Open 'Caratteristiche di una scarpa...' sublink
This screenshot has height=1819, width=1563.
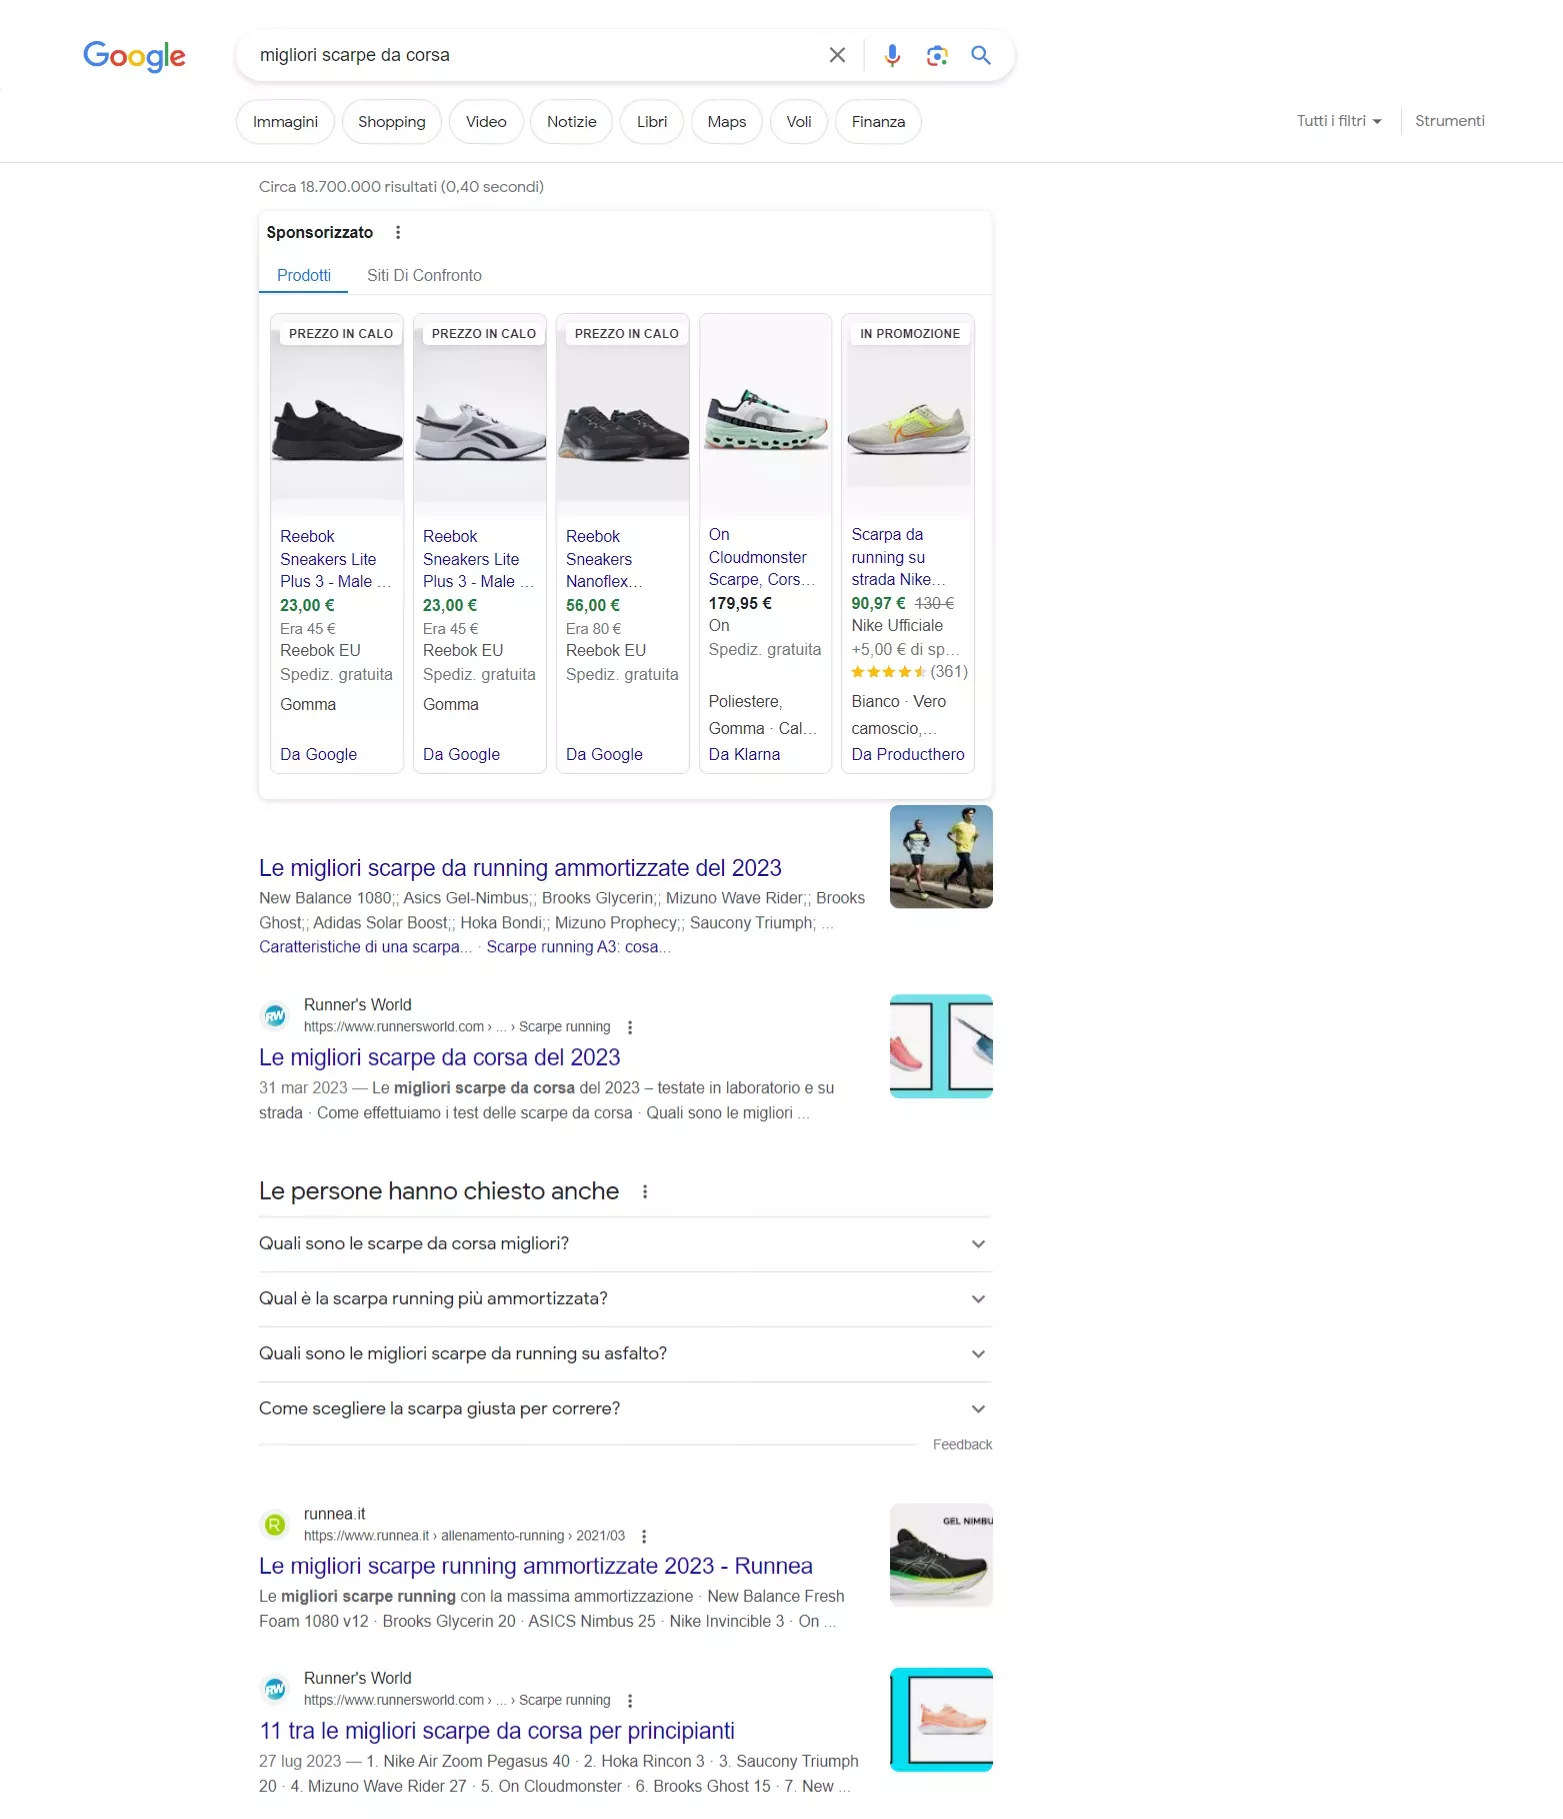365,947
